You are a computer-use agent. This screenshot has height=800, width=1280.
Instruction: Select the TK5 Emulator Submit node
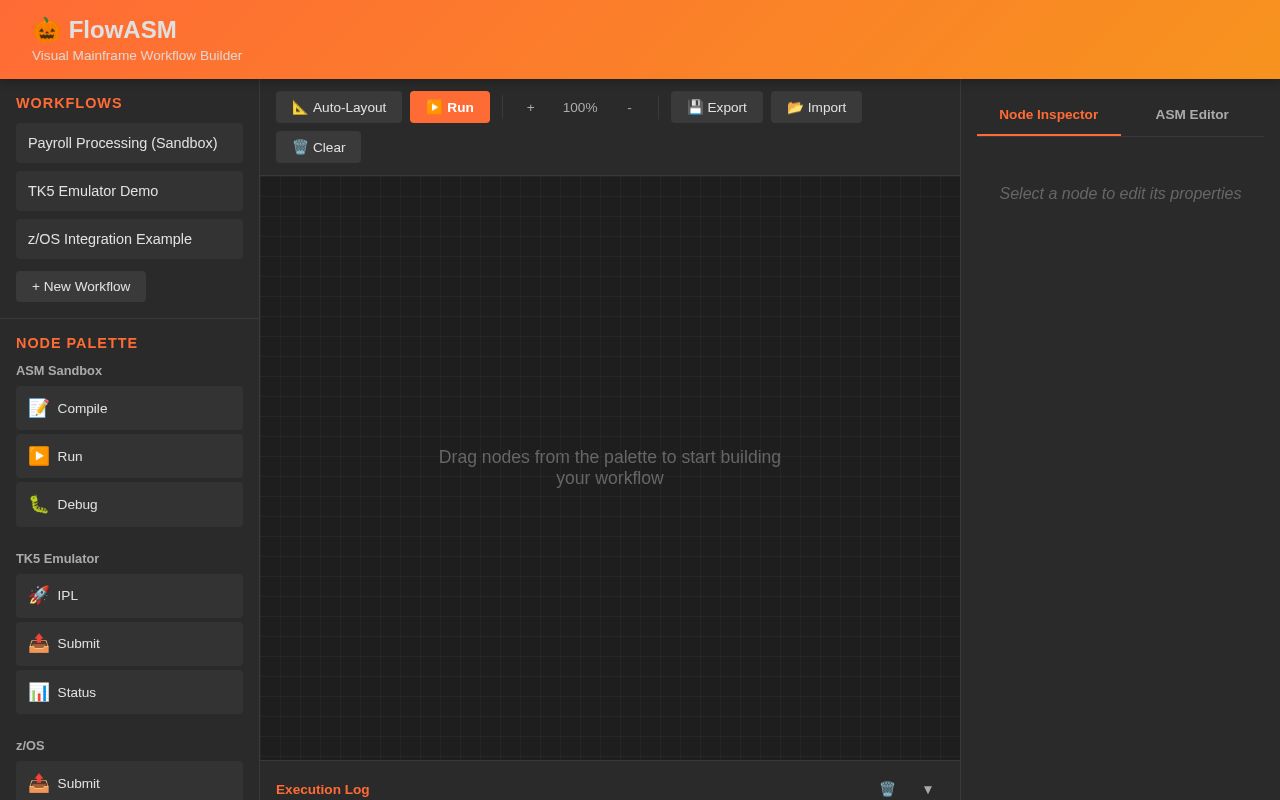pyautogui.click(x=129, y=643)
